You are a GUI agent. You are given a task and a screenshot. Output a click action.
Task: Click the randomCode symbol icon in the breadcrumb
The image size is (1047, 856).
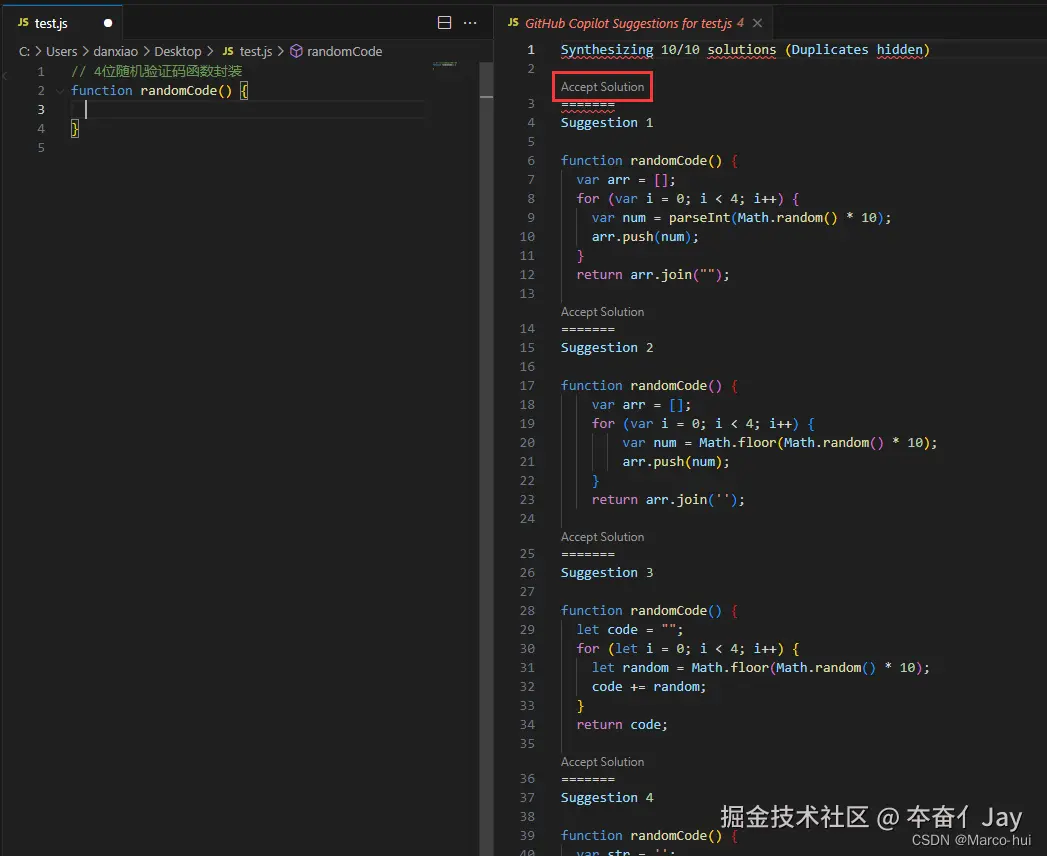[296, 51]
